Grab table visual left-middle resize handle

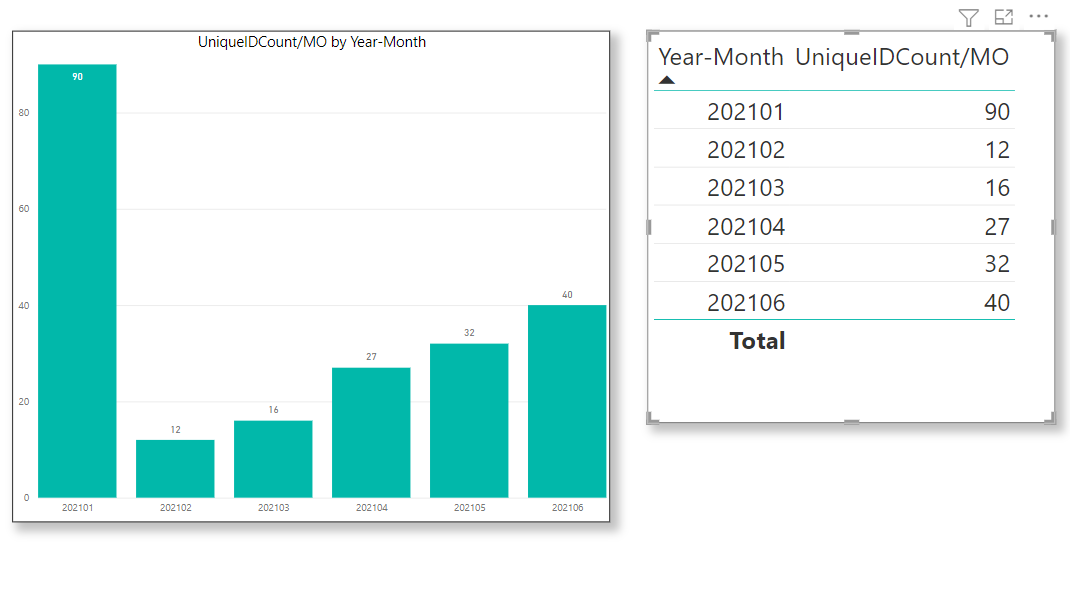(x=648, y=227)
